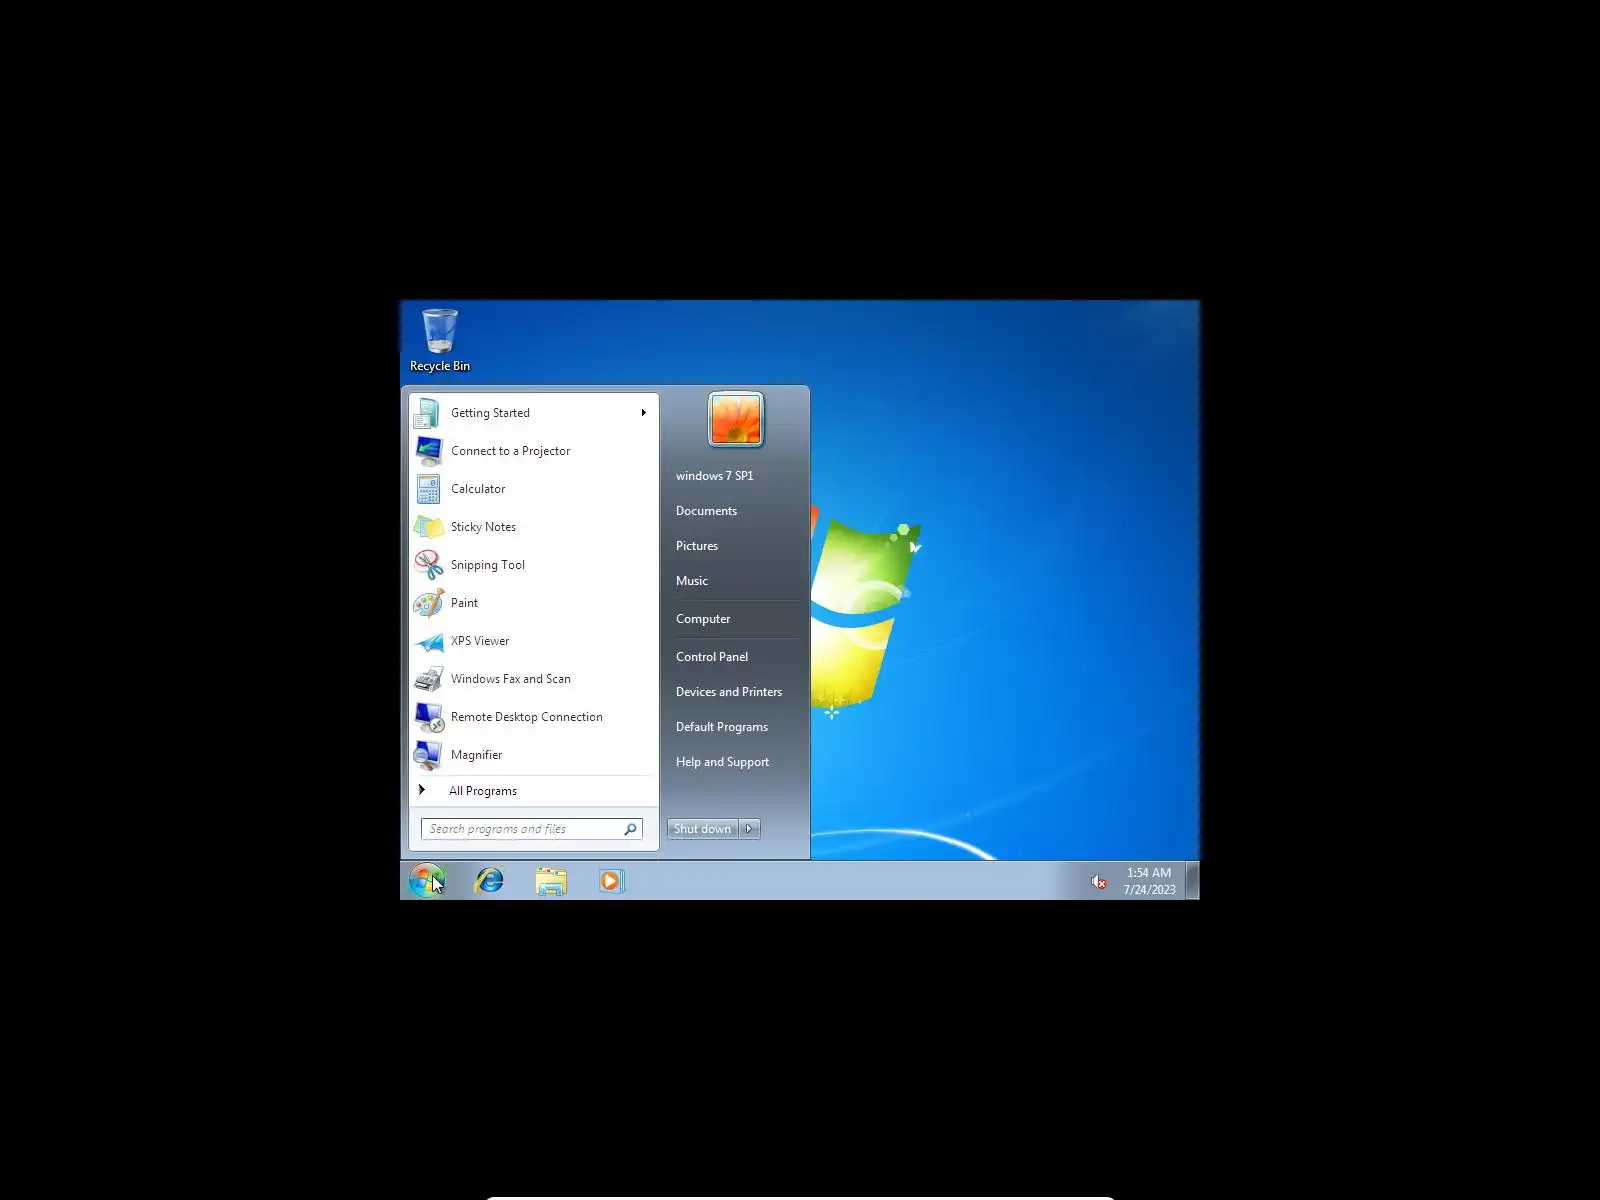Click the Magnifier label
The width and height of the screenshot is (1600, 1200).
pyautogui.click(x=476, y=755)
